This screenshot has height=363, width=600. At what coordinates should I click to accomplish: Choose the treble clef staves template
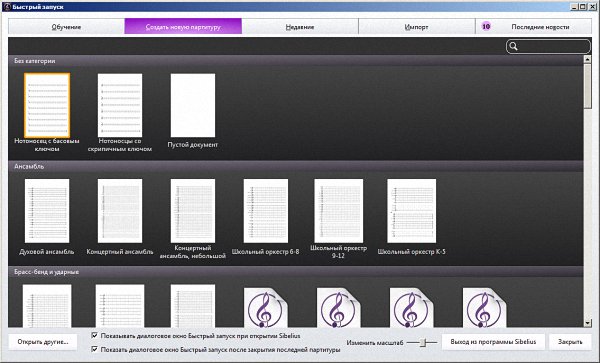point(120,105)
